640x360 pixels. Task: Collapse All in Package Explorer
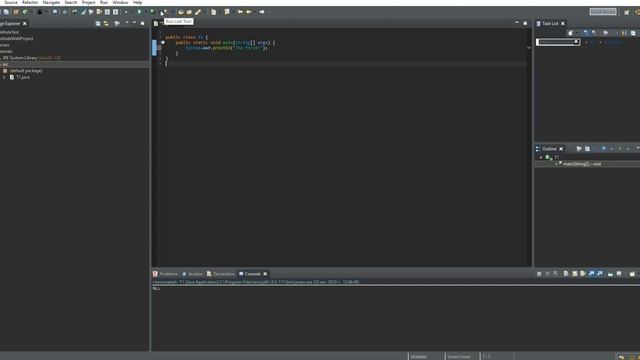[x=98, y=24]
